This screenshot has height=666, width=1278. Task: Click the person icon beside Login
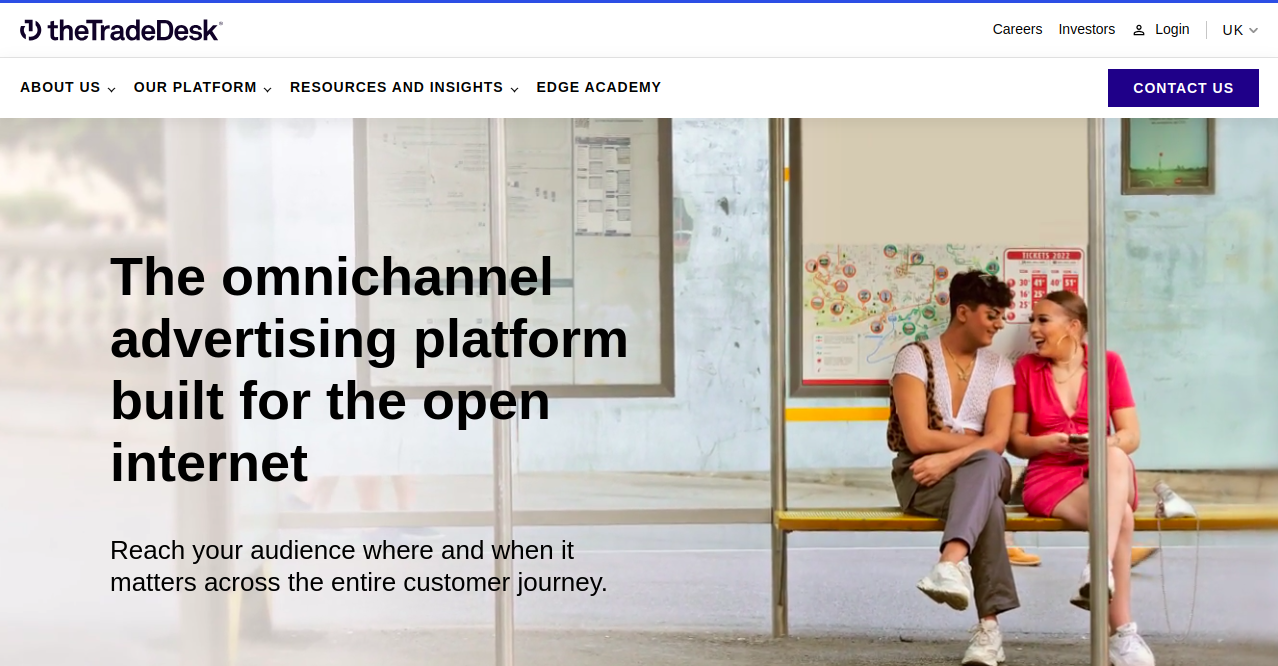coord(1137,29)
